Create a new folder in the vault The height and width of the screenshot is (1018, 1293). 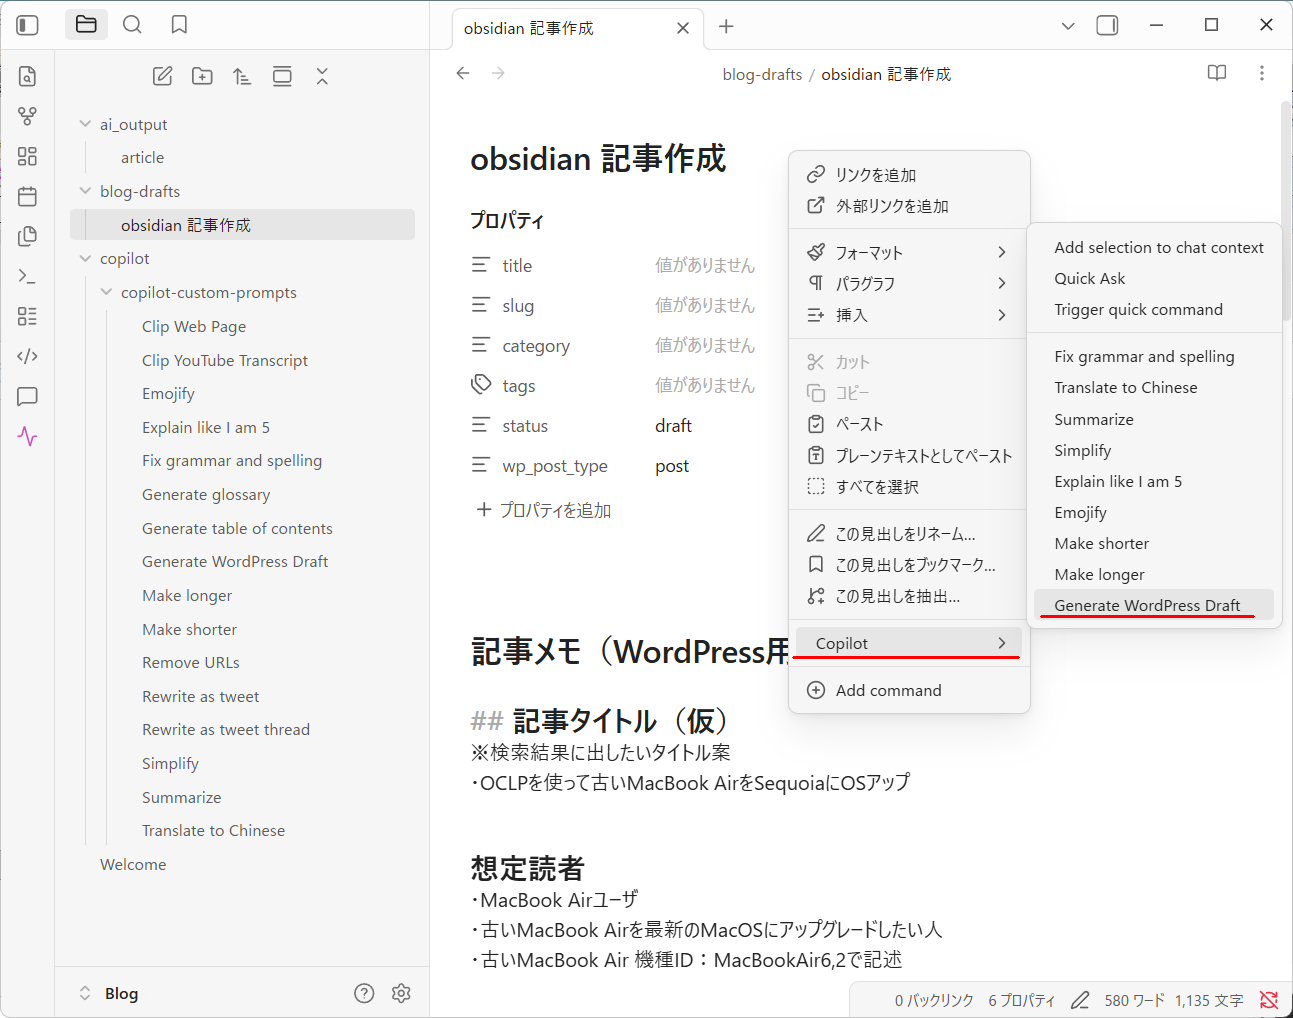202,75
